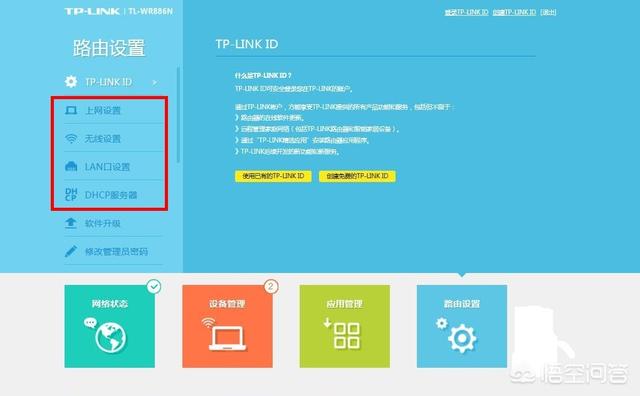Click the LAN port icon for LAN口设置
The height and width of the screenshot is (396, 640).
[71, 167]
